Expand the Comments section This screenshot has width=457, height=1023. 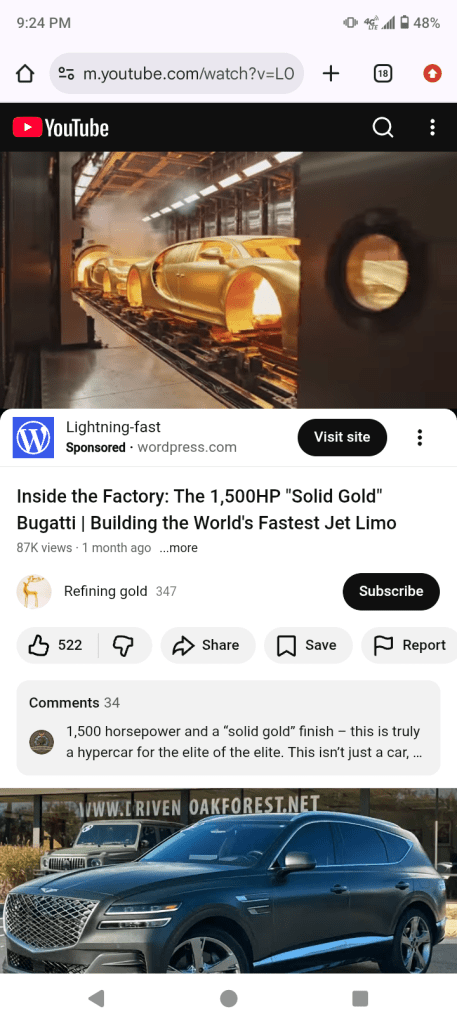228,727
